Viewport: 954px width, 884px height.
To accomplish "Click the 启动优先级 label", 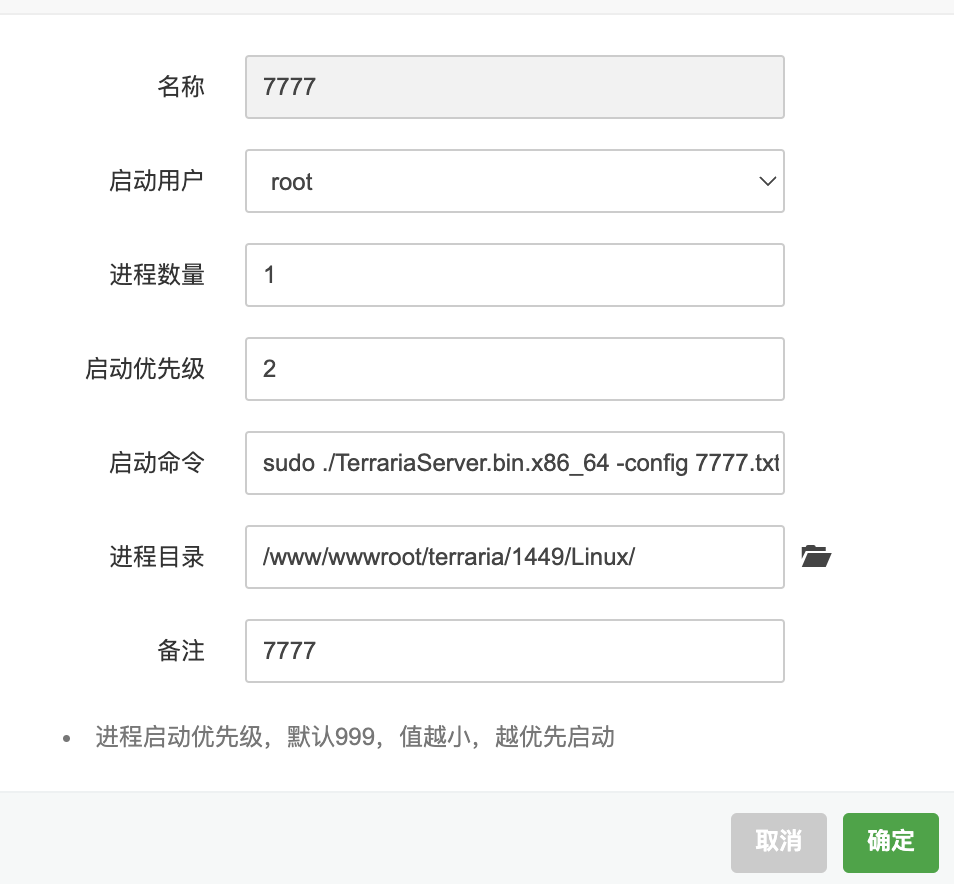I will (x=145, y=369).
